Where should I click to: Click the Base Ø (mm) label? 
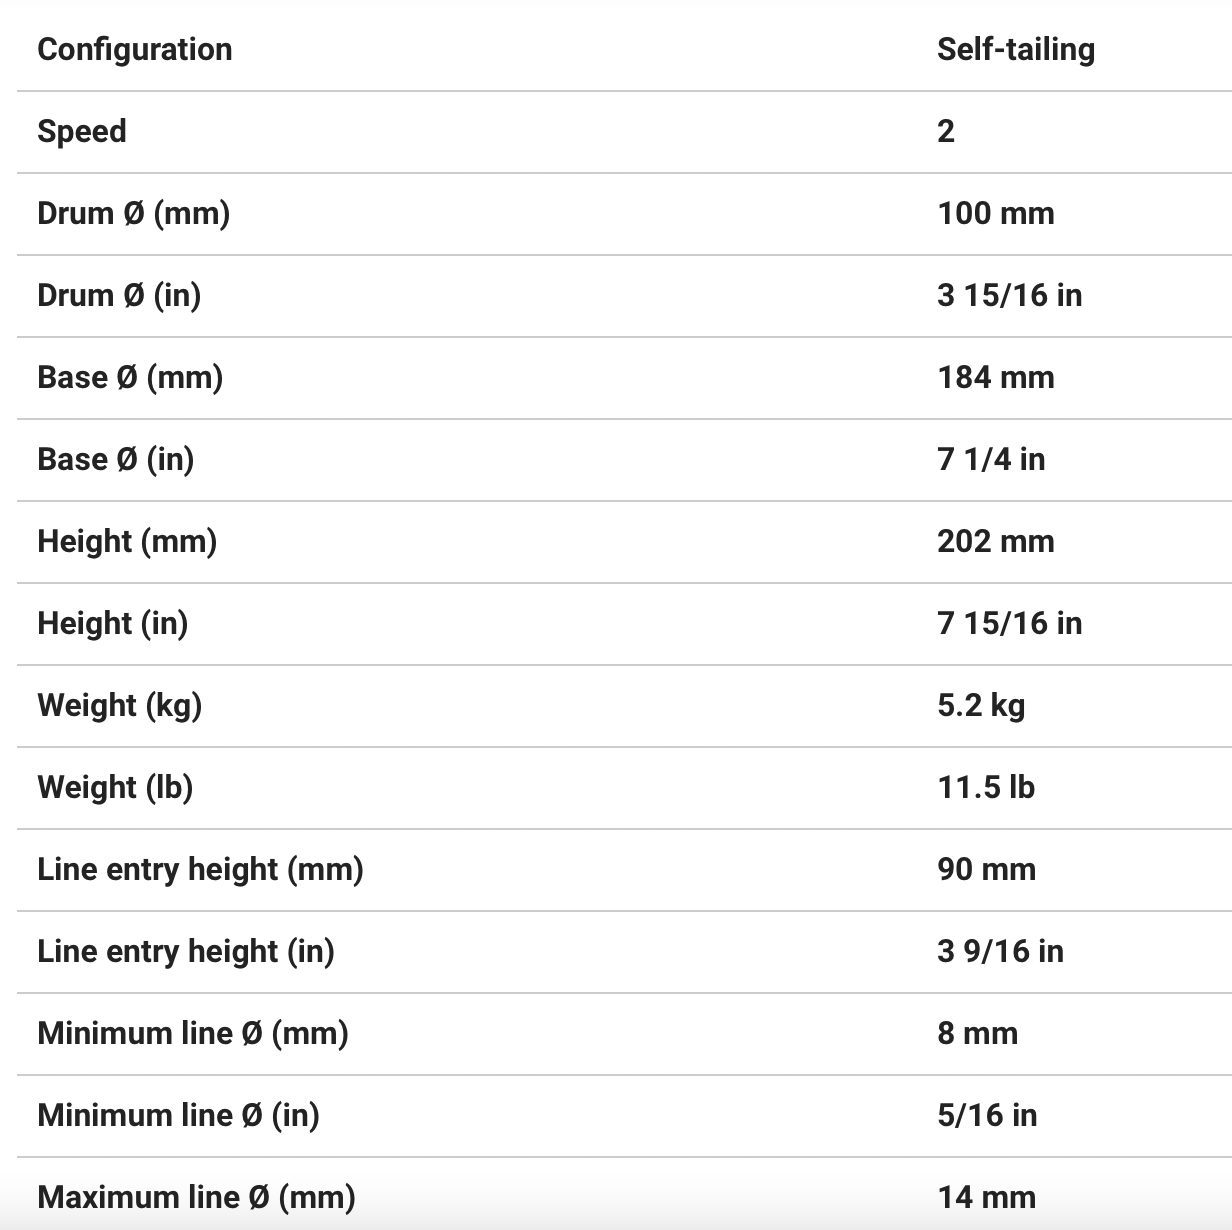[130, 377]
